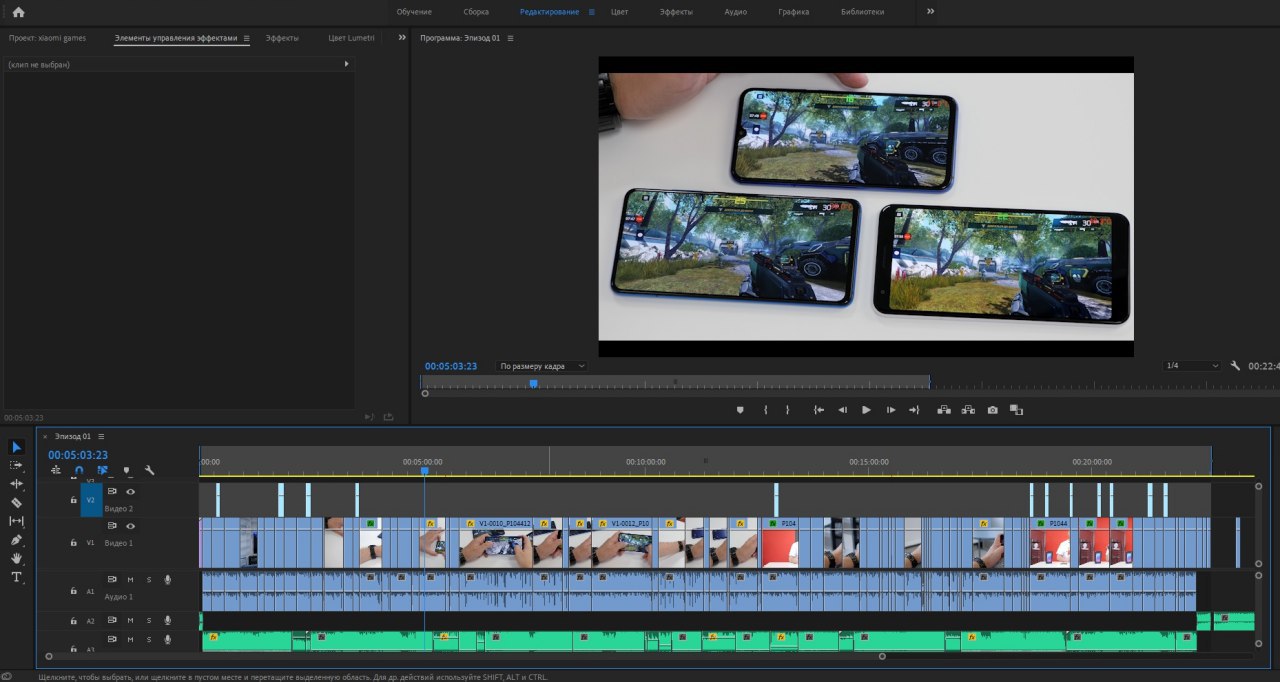
Task: Open Цвет Lumetri panel tab
Action: [x=352, y=38]
